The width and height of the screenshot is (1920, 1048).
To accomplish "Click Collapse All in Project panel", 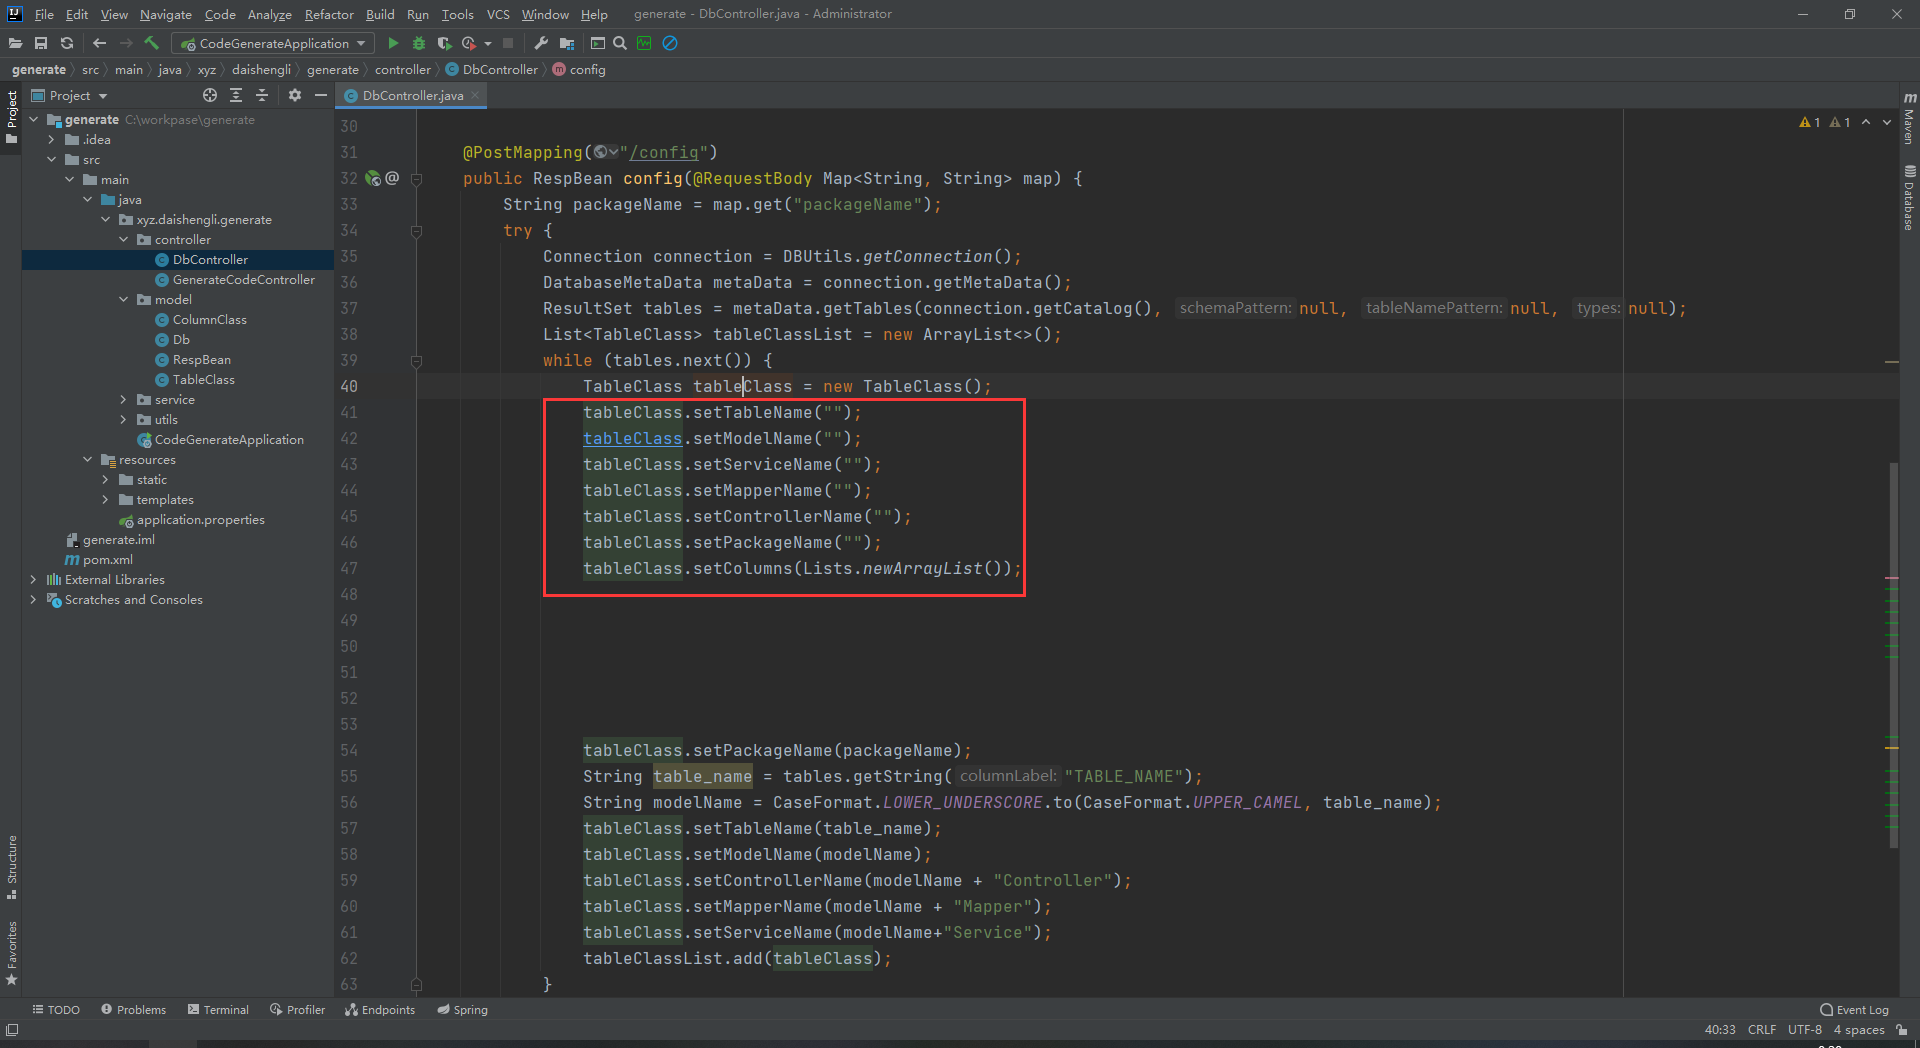I will coord(262,95).
